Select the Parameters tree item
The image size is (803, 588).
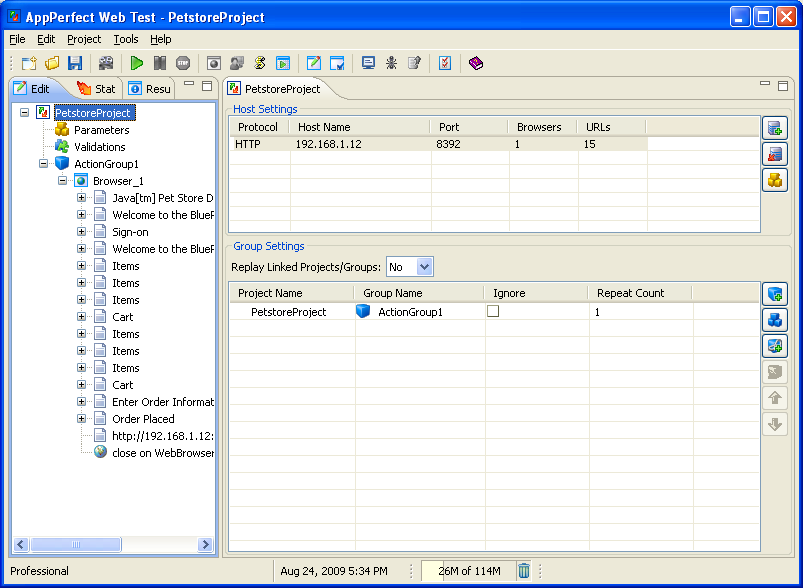tap(101, 130)
